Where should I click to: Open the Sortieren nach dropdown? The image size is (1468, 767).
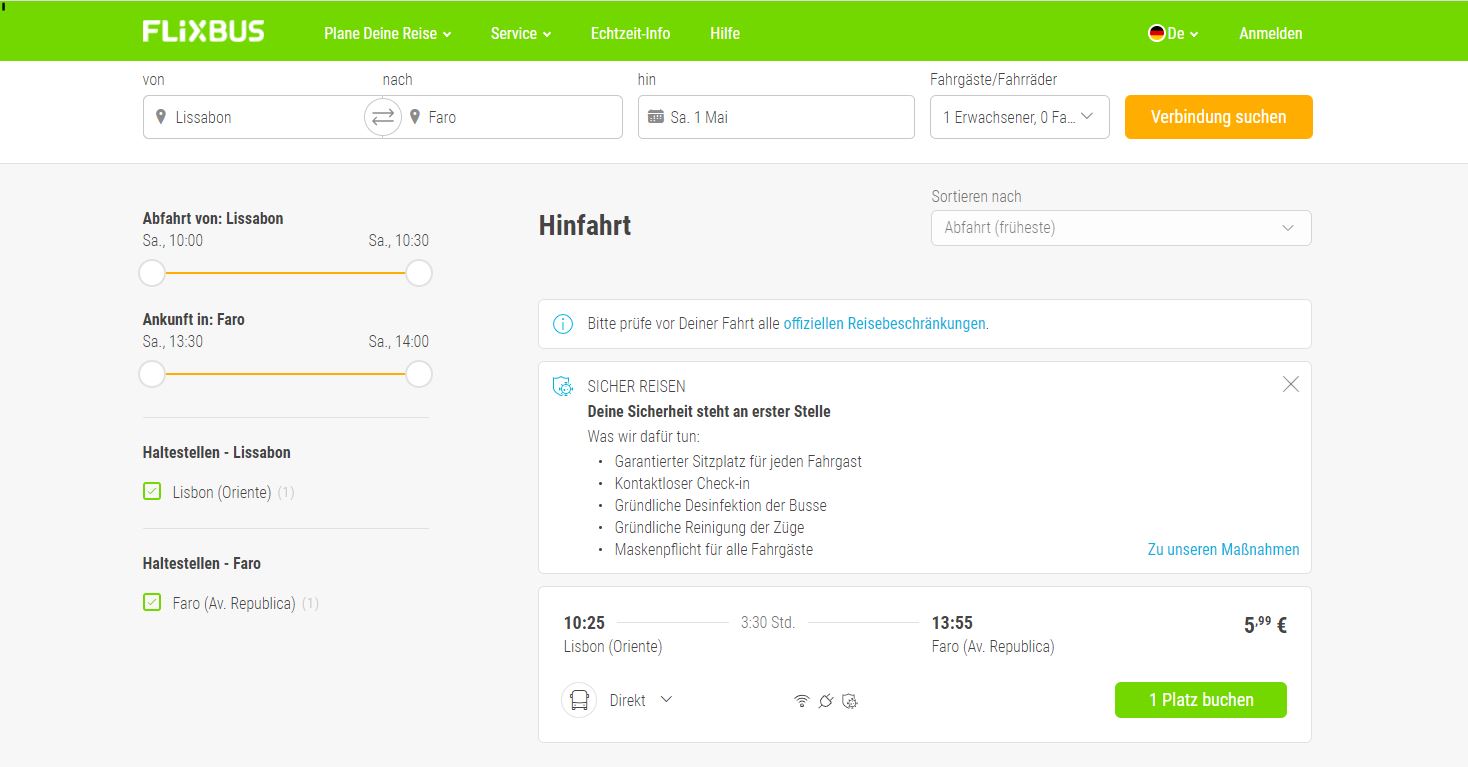(1121, 228)
